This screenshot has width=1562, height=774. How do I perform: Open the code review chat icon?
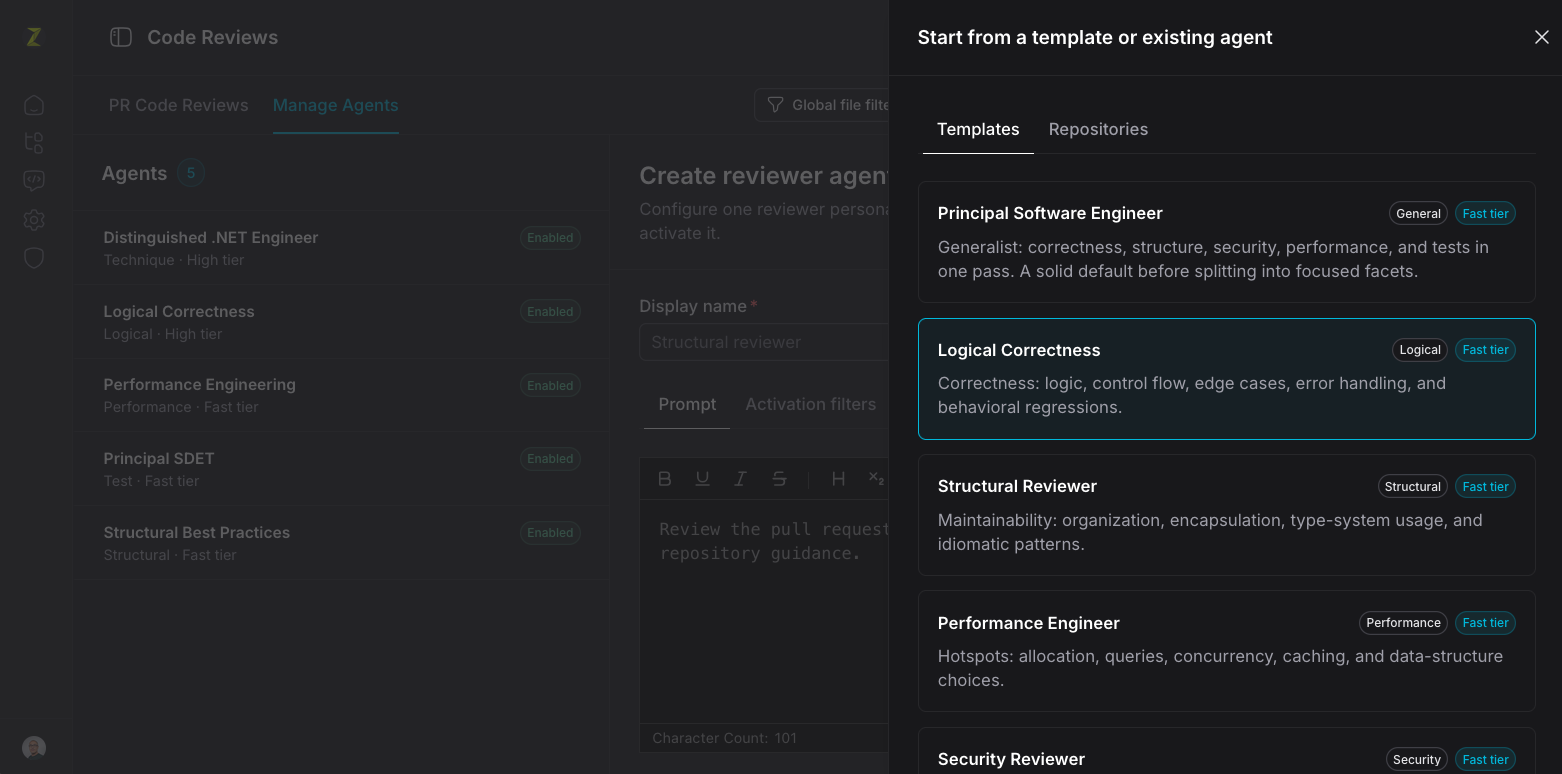[34, 181]
